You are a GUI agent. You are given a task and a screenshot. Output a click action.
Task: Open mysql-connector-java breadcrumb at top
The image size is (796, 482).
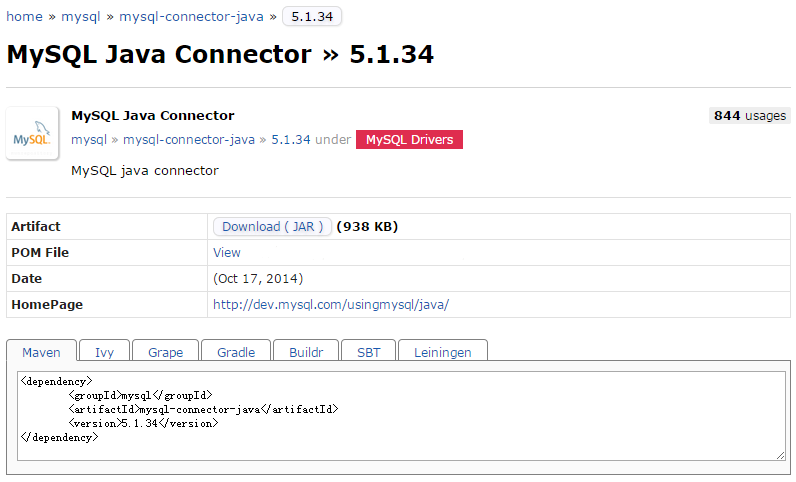[191, 17]
